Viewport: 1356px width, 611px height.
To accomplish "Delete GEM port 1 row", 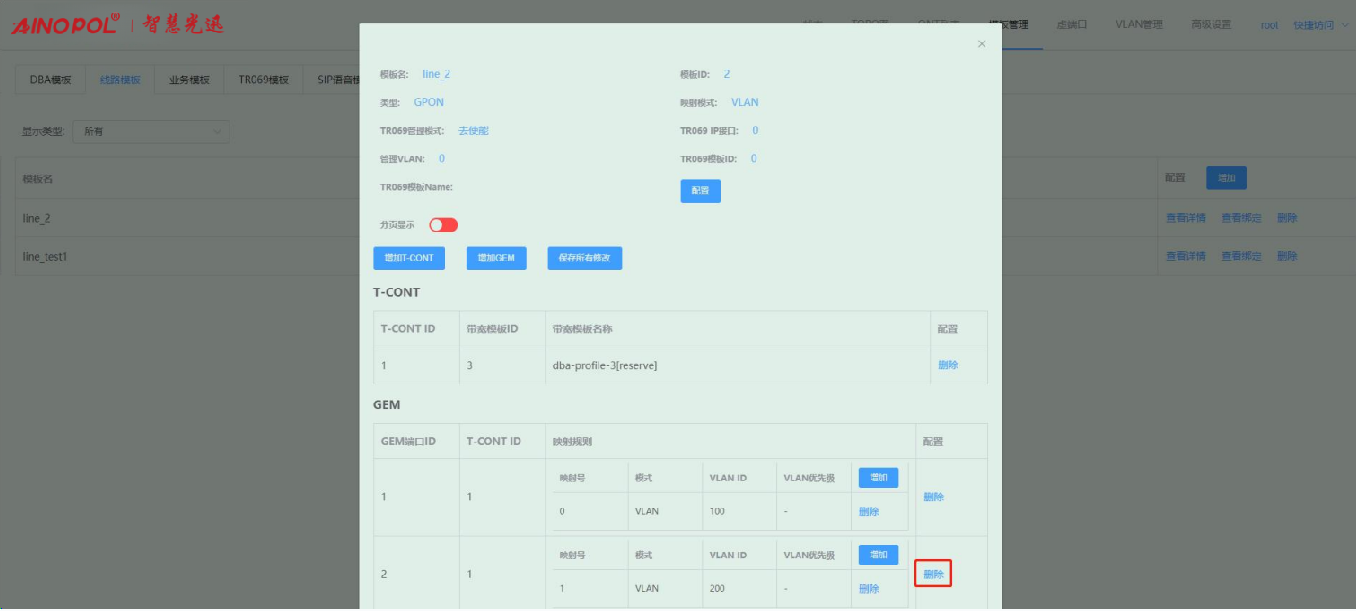I will pos(933,497).
